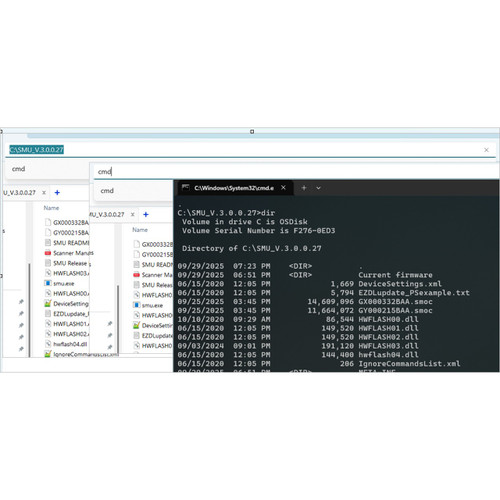Click the cmd terminal tab icon
500x500 pixels.
click(x=186, y=188)
